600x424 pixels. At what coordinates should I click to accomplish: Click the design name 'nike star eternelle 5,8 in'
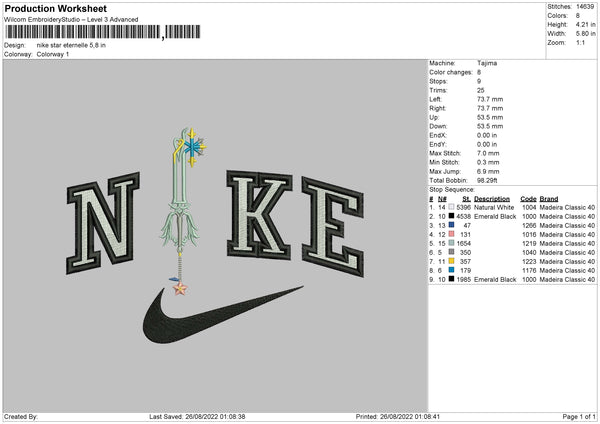pyautogui.click(x=71, y=45)
